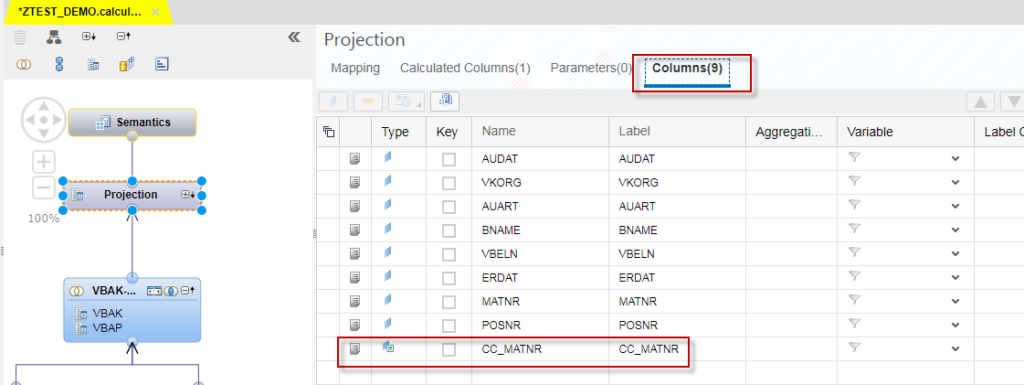Add a Union node from palette
The width and height of the screenshot is (1024, 385).
[x=59, y=64]
